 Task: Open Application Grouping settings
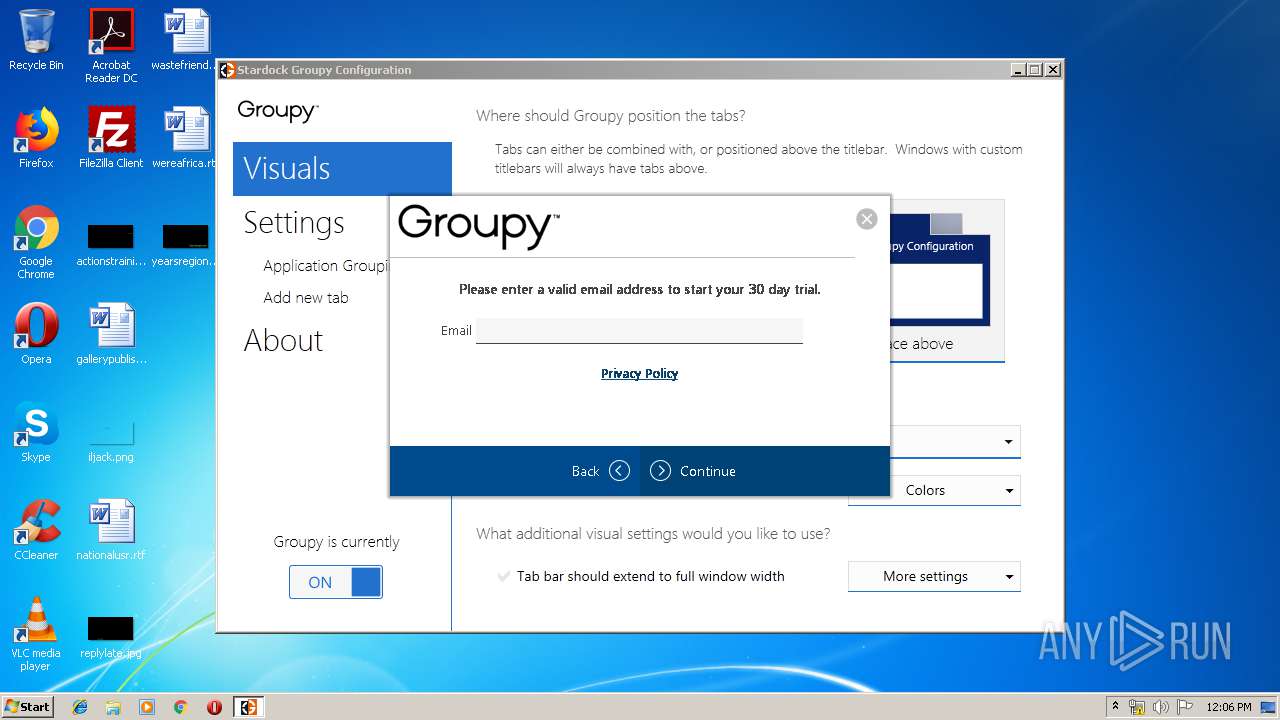pos(326,266)
